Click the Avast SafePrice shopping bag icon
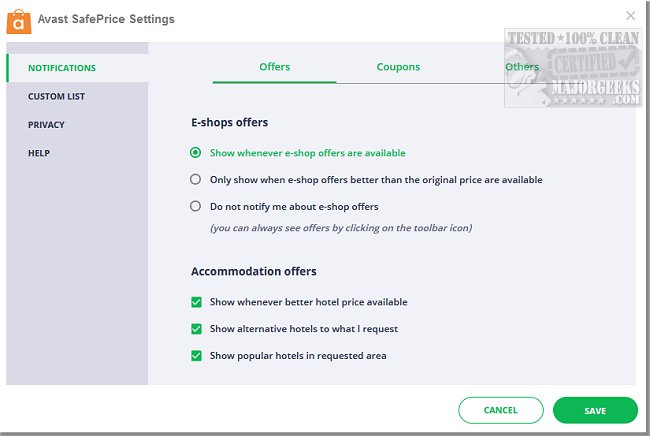This screenshot has width=650, height=436. pos(17,19)
